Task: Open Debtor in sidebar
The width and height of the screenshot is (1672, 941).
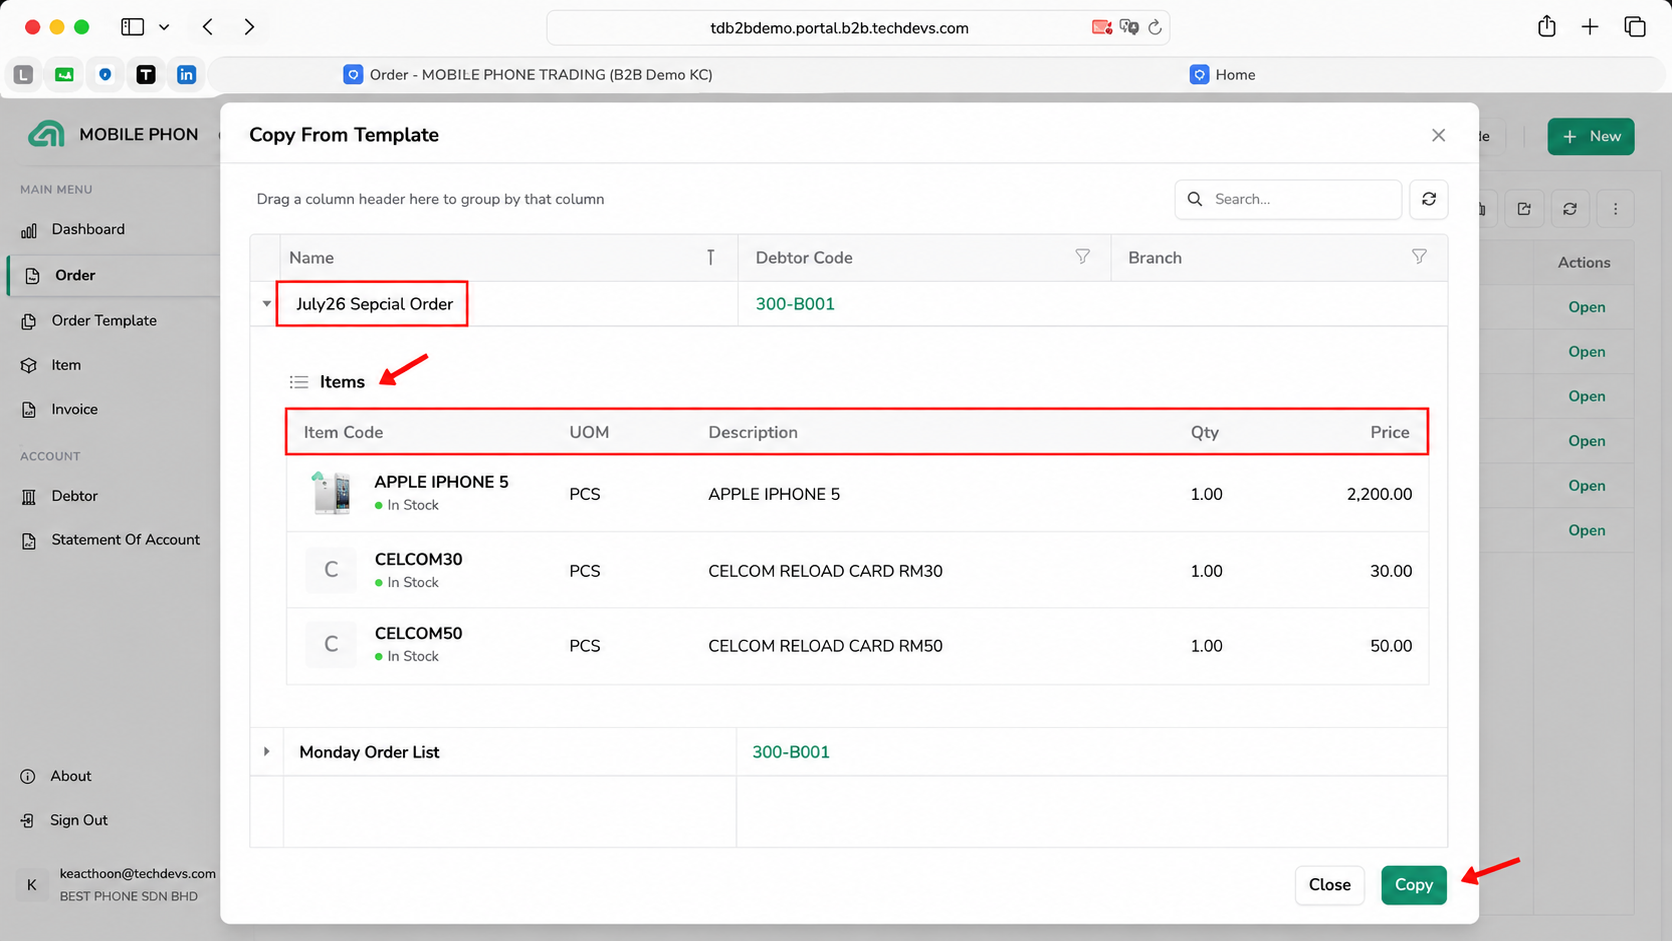Action: coord(75,496)
